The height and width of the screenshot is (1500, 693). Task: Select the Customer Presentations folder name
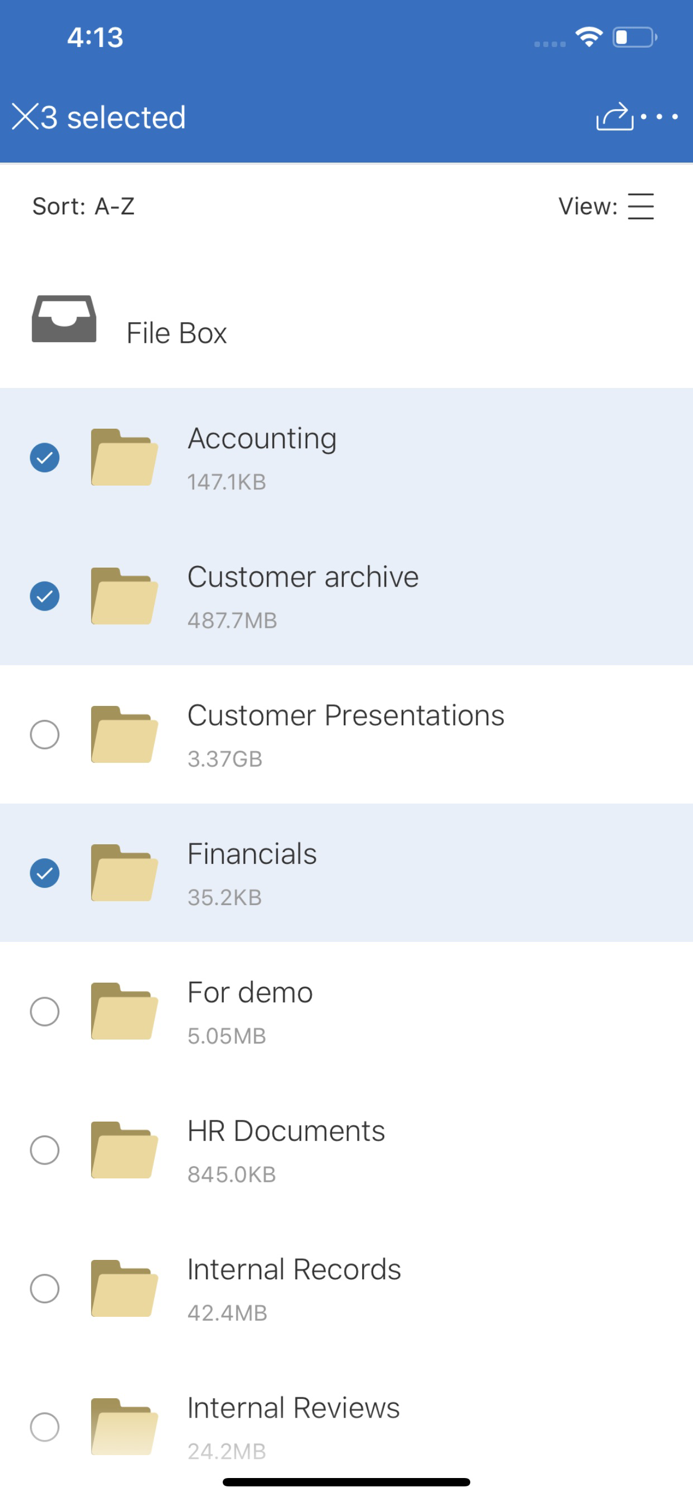(345, 716)
